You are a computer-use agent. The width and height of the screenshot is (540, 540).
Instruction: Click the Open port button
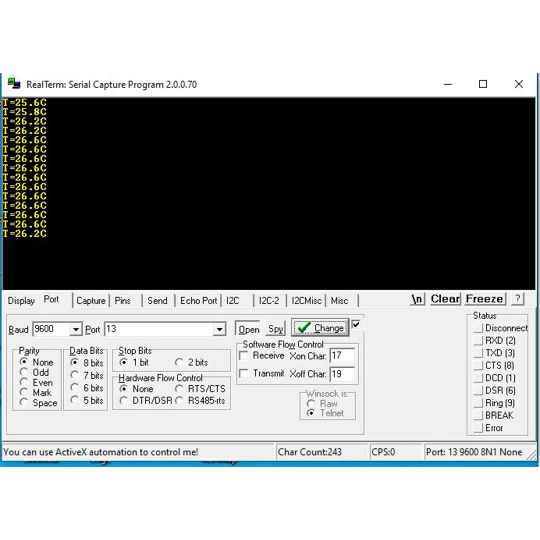pyautogui.click(x=248, y=329)
